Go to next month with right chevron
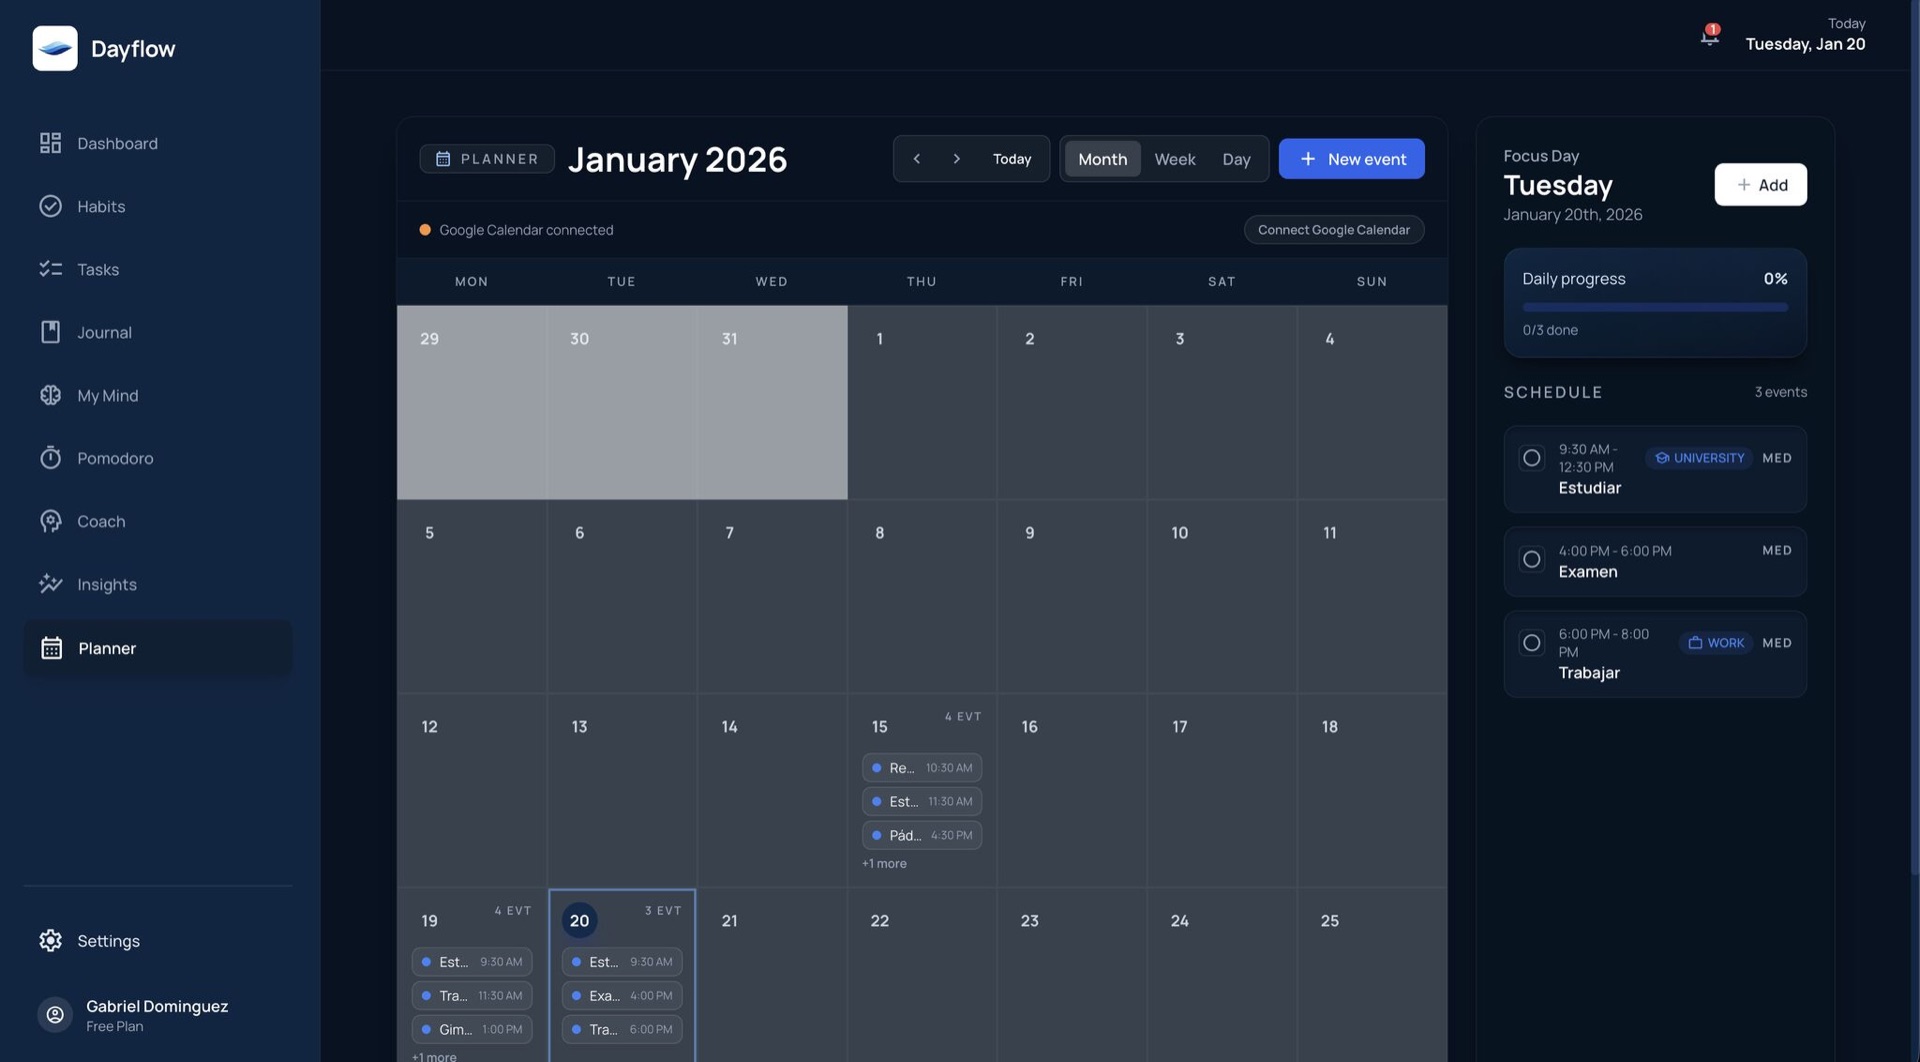1920x1062 pixels. (956, 159)
